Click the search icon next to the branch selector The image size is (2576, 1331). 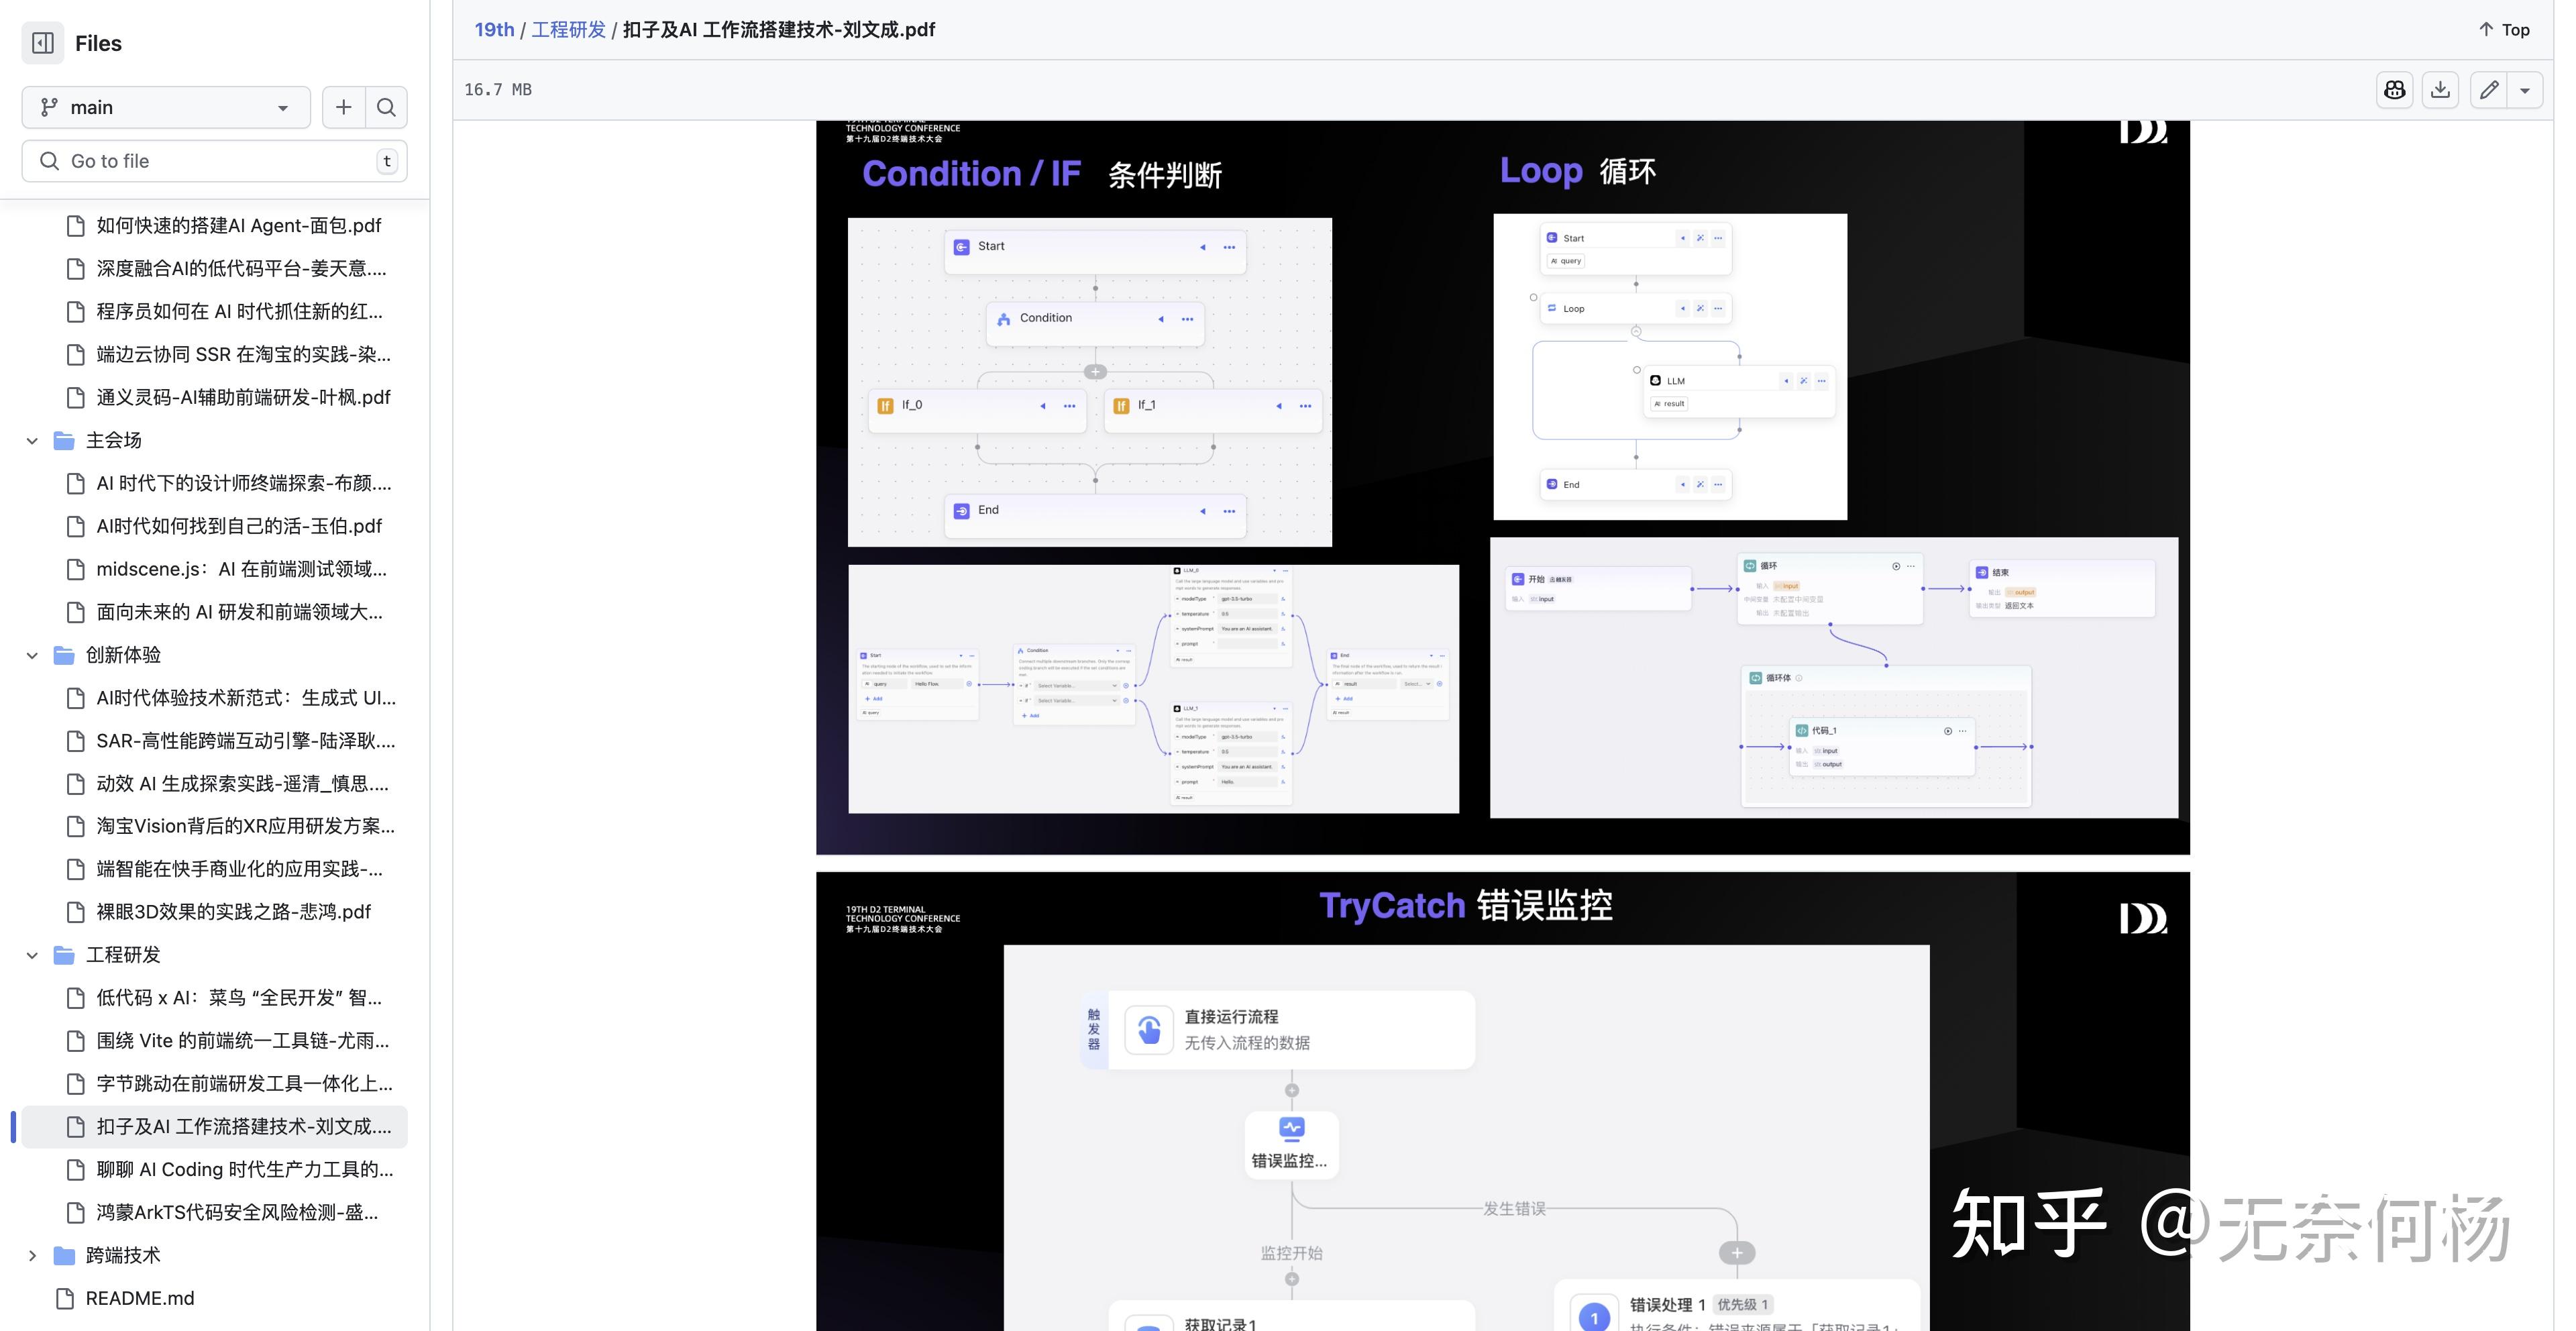point(386,107)
